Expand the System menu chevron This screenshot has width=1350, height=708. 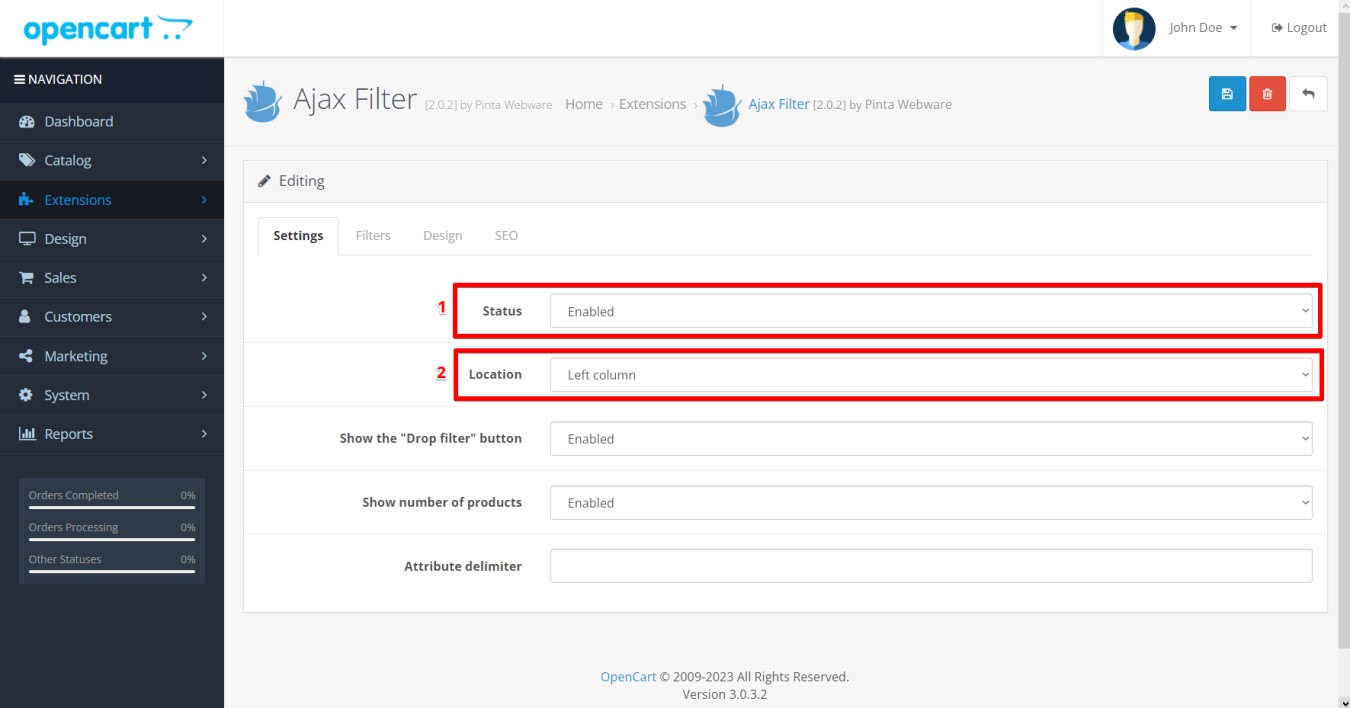[x=204, y=395]
